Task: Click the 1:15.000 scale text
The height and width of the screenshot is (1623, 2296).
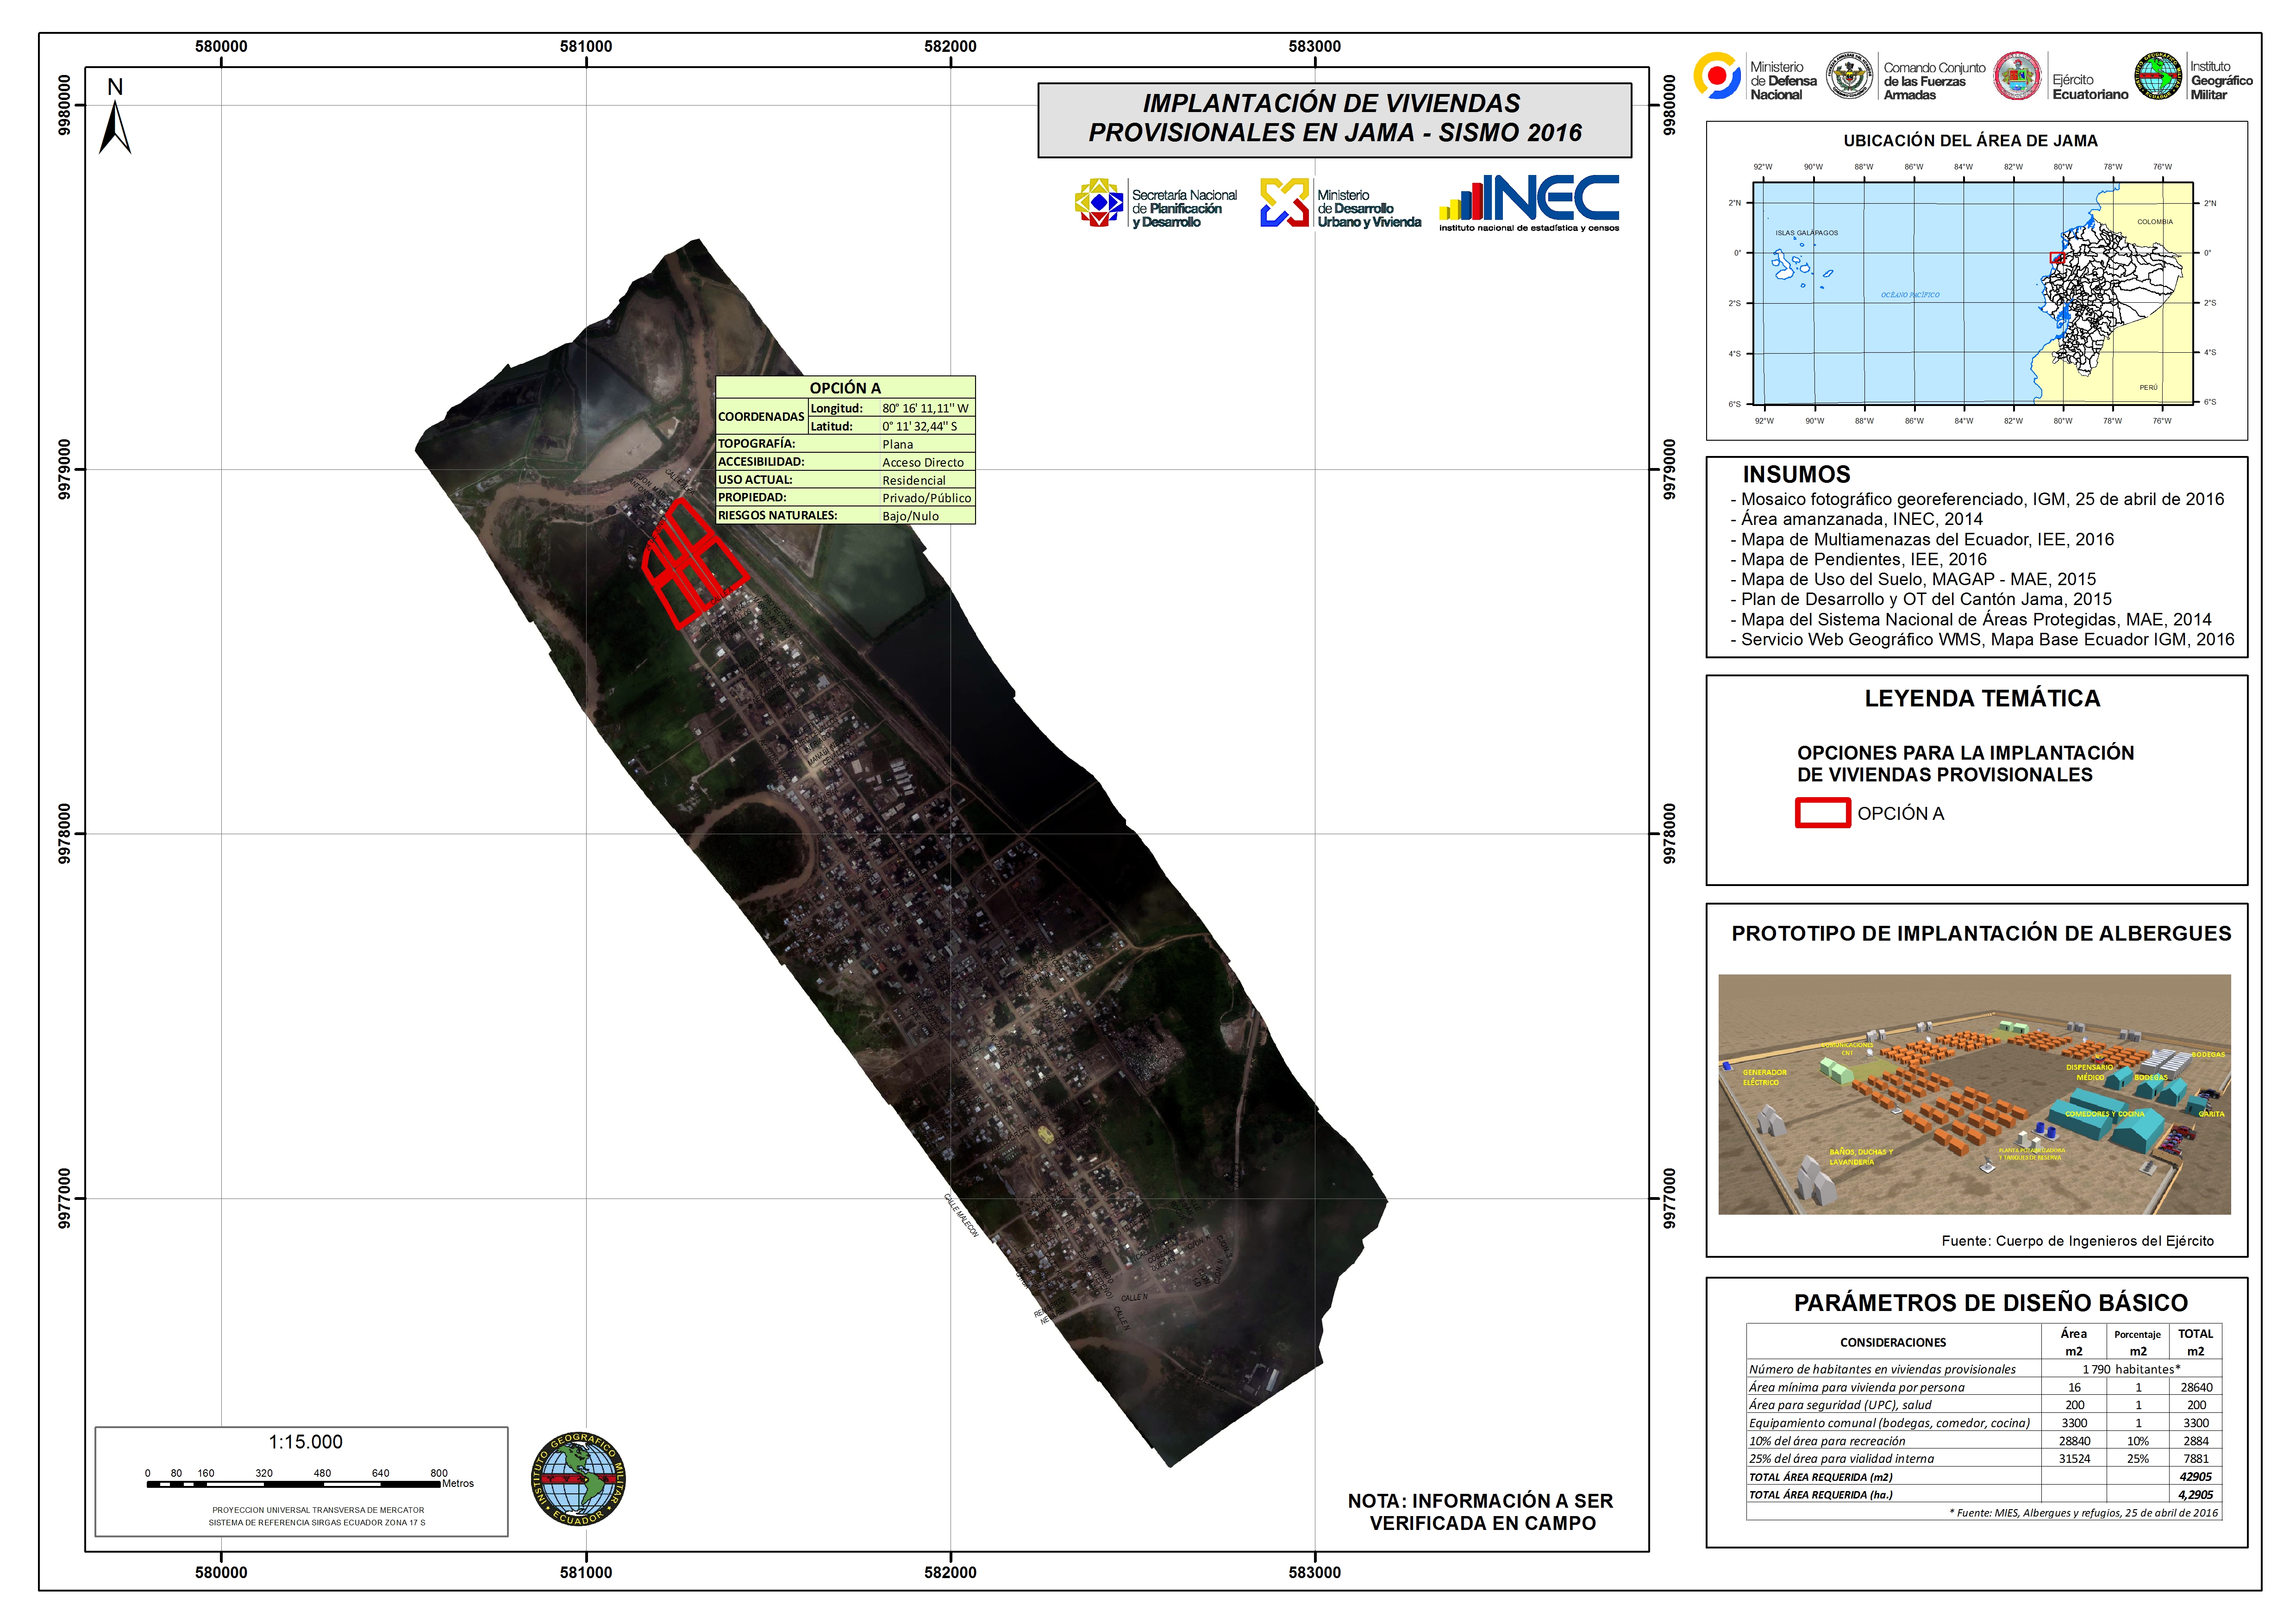Action: click(x=305, y=1442)
